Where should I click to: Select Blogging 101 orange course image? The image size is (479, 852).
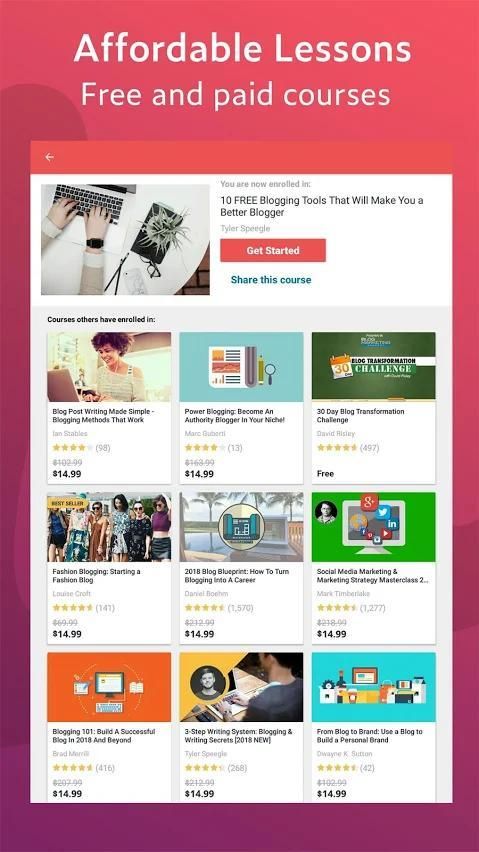(x=109, y=687)
